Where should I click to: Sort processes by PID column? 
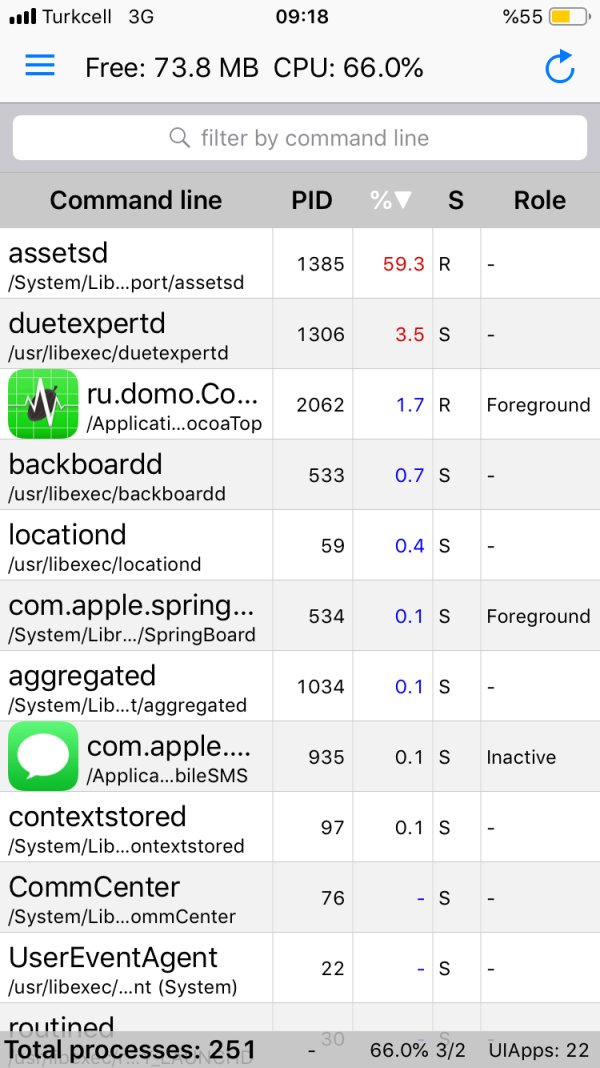tap(312, 200)
